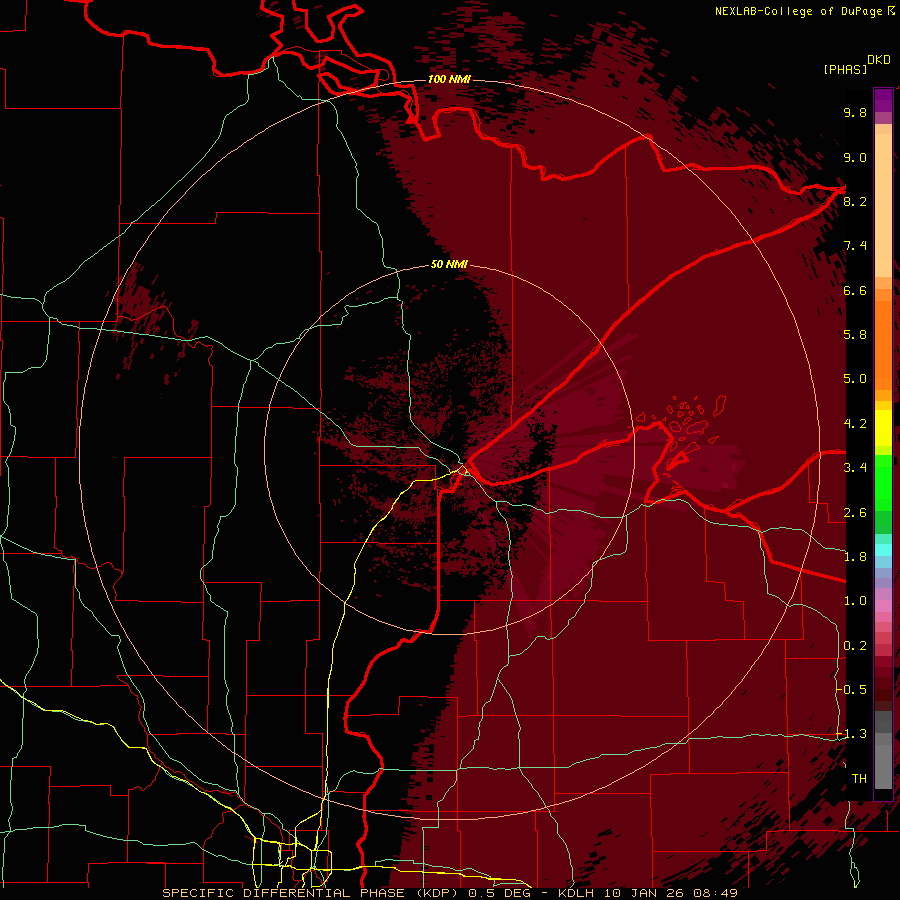Select the 3.4 legend value

855,468
